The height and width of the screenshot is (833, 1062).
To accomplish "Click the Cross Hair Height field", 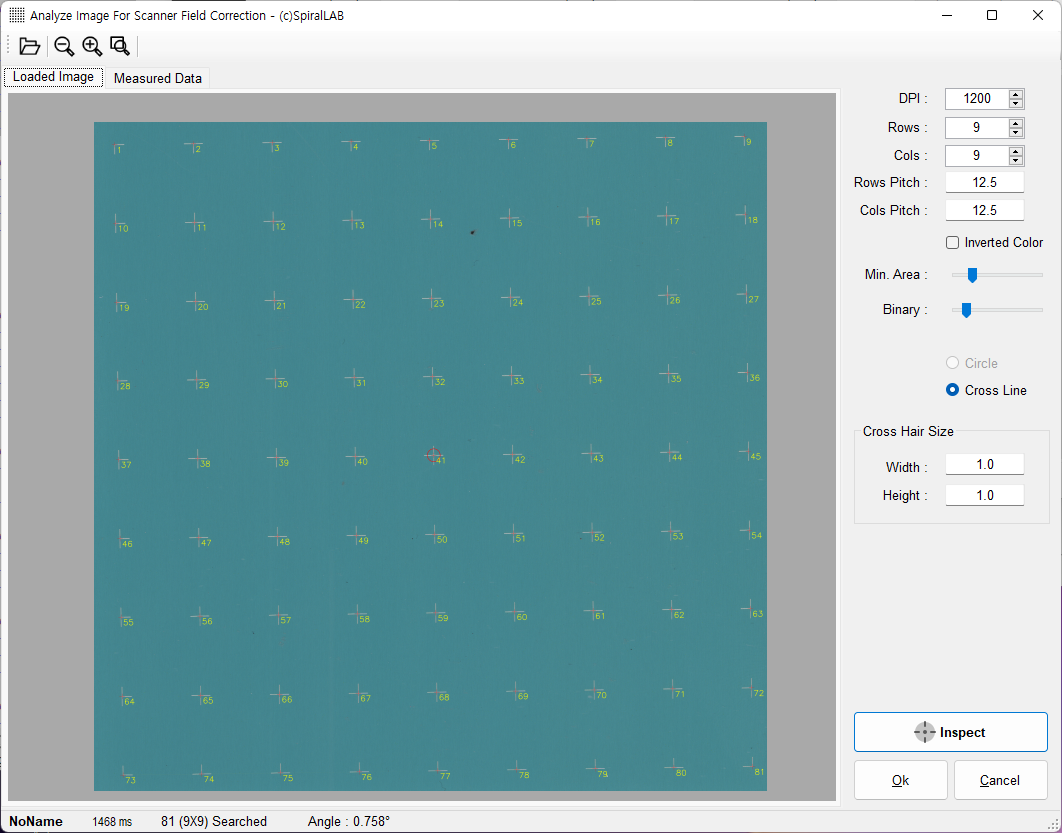I will 985,496.
